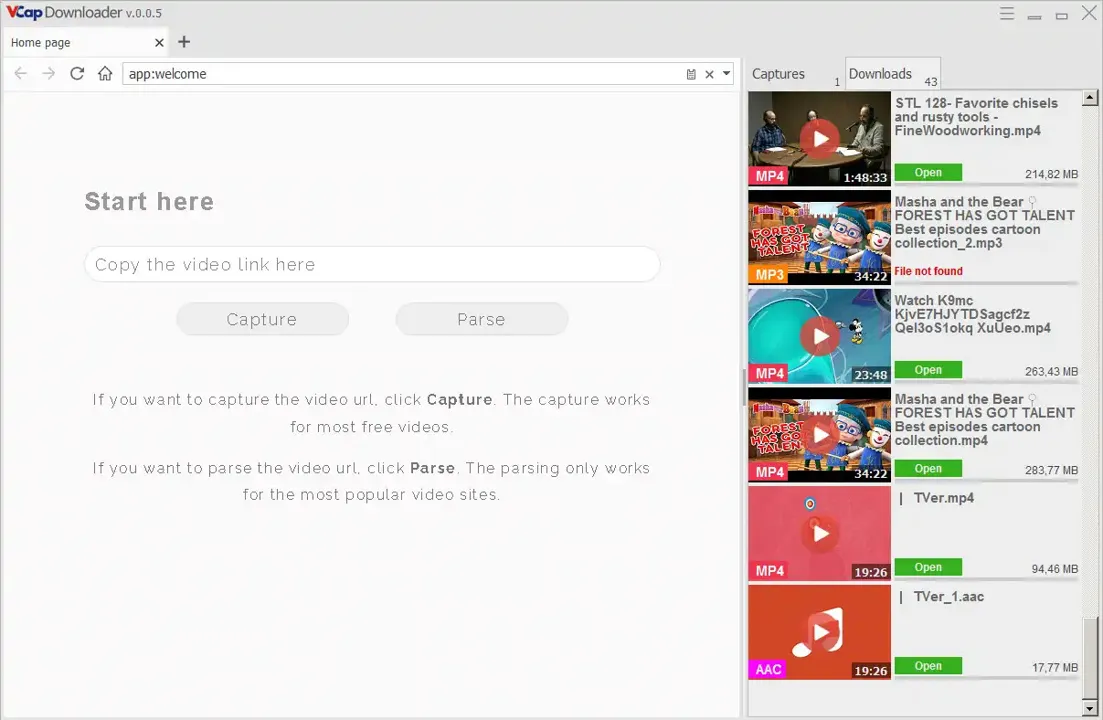Open a new tab with the plus icon
The height and width of the screenshot is (720, 1103).
tap(184, 41)
